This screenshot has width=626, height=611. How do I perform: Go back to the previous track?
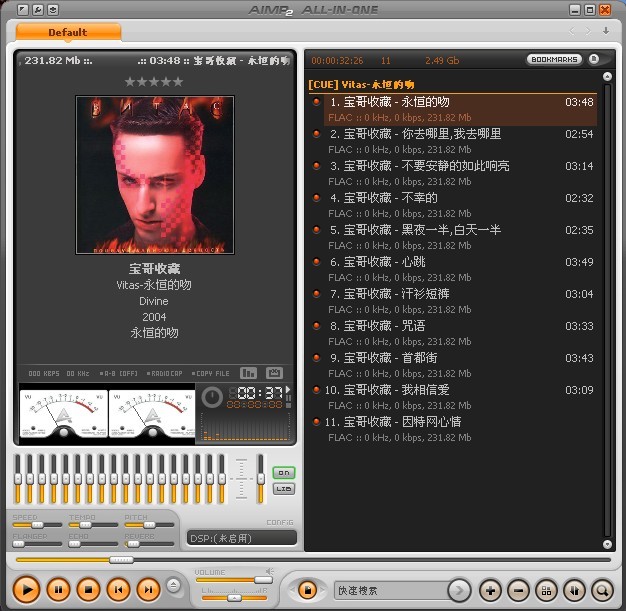(x=118, y=590)
